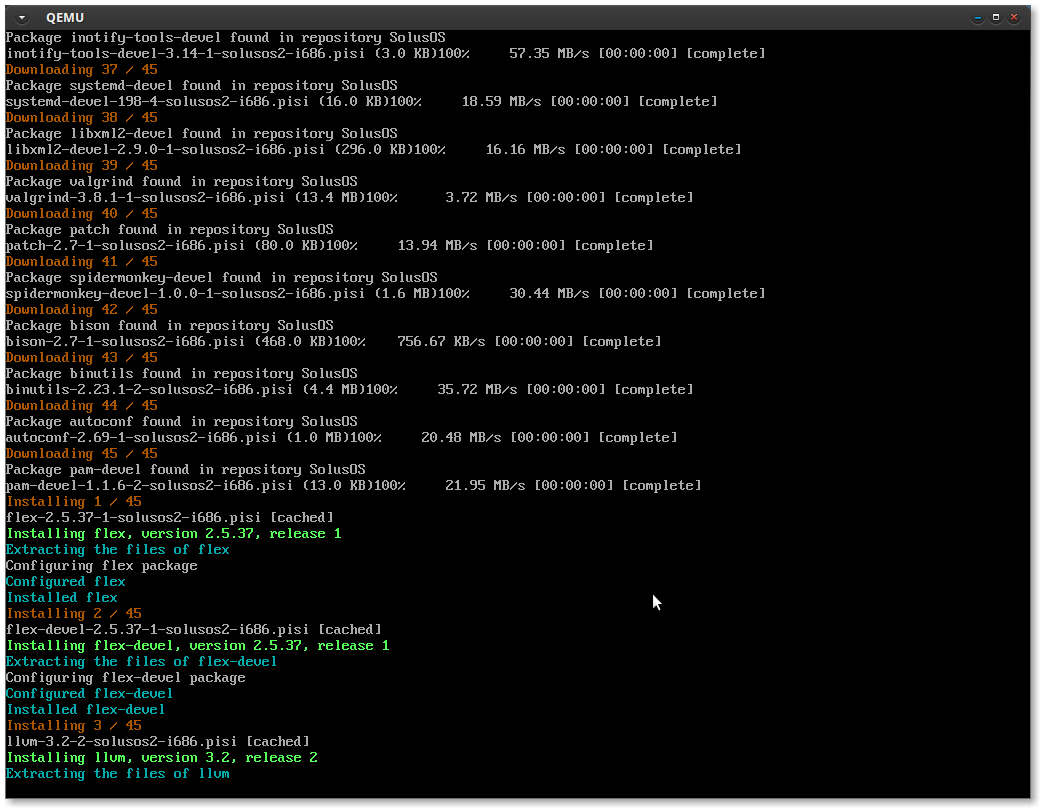Close the QEMU window
1040x808 pixels.
click(1014, 17)
